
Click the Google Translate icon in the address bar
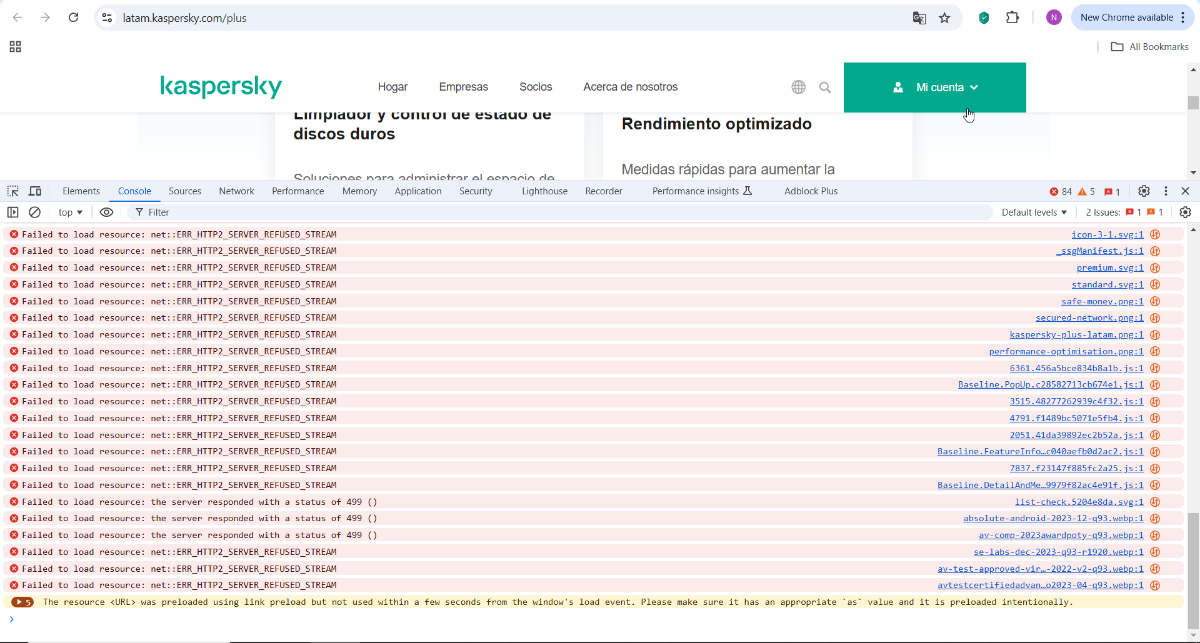[x=918, y=18]
